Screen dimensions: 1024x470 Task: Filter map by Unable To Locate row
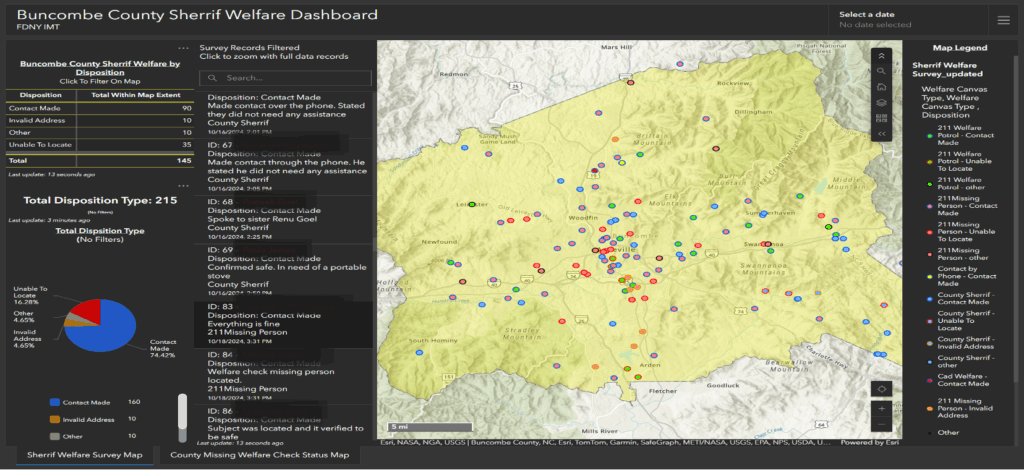(100, 145)
